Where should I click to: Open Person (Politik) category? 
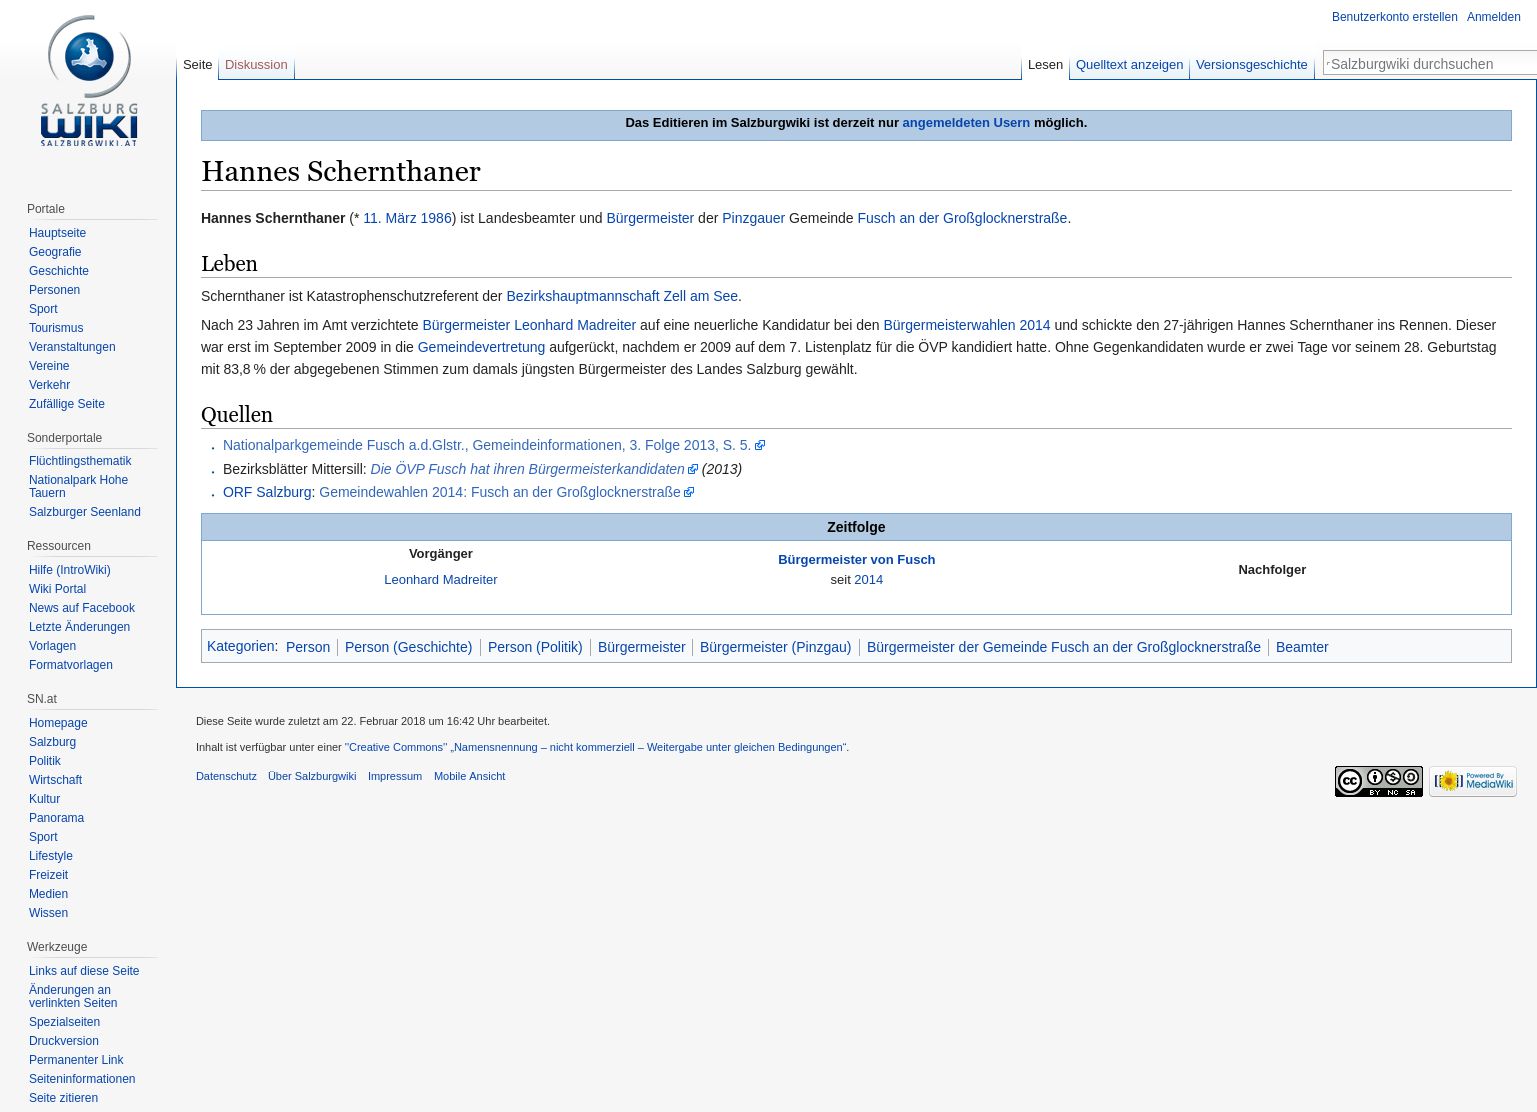coord(535,647)
